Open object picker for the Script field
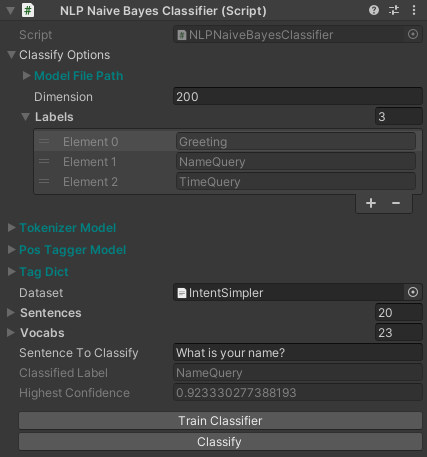This screenshot has height=457, width=427. 413,34
